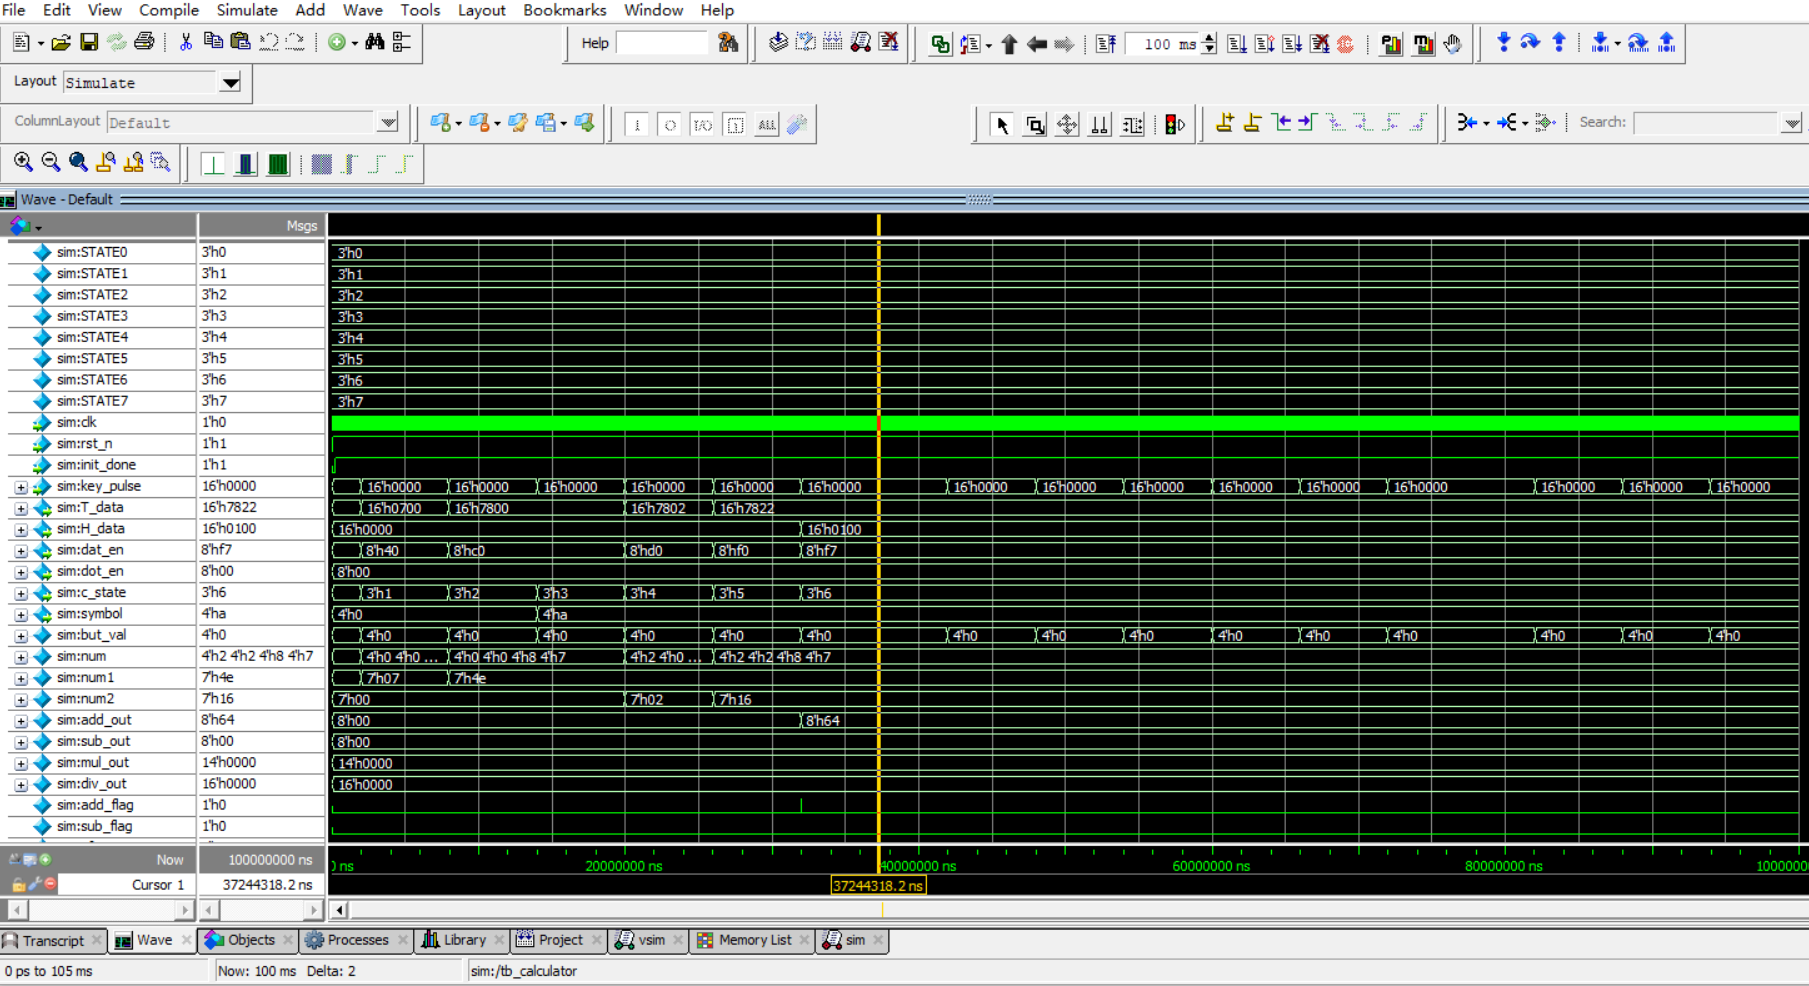
Task: Click the waveform horizontal scrollbar left arrow
Action: click(x=340, y=910)
